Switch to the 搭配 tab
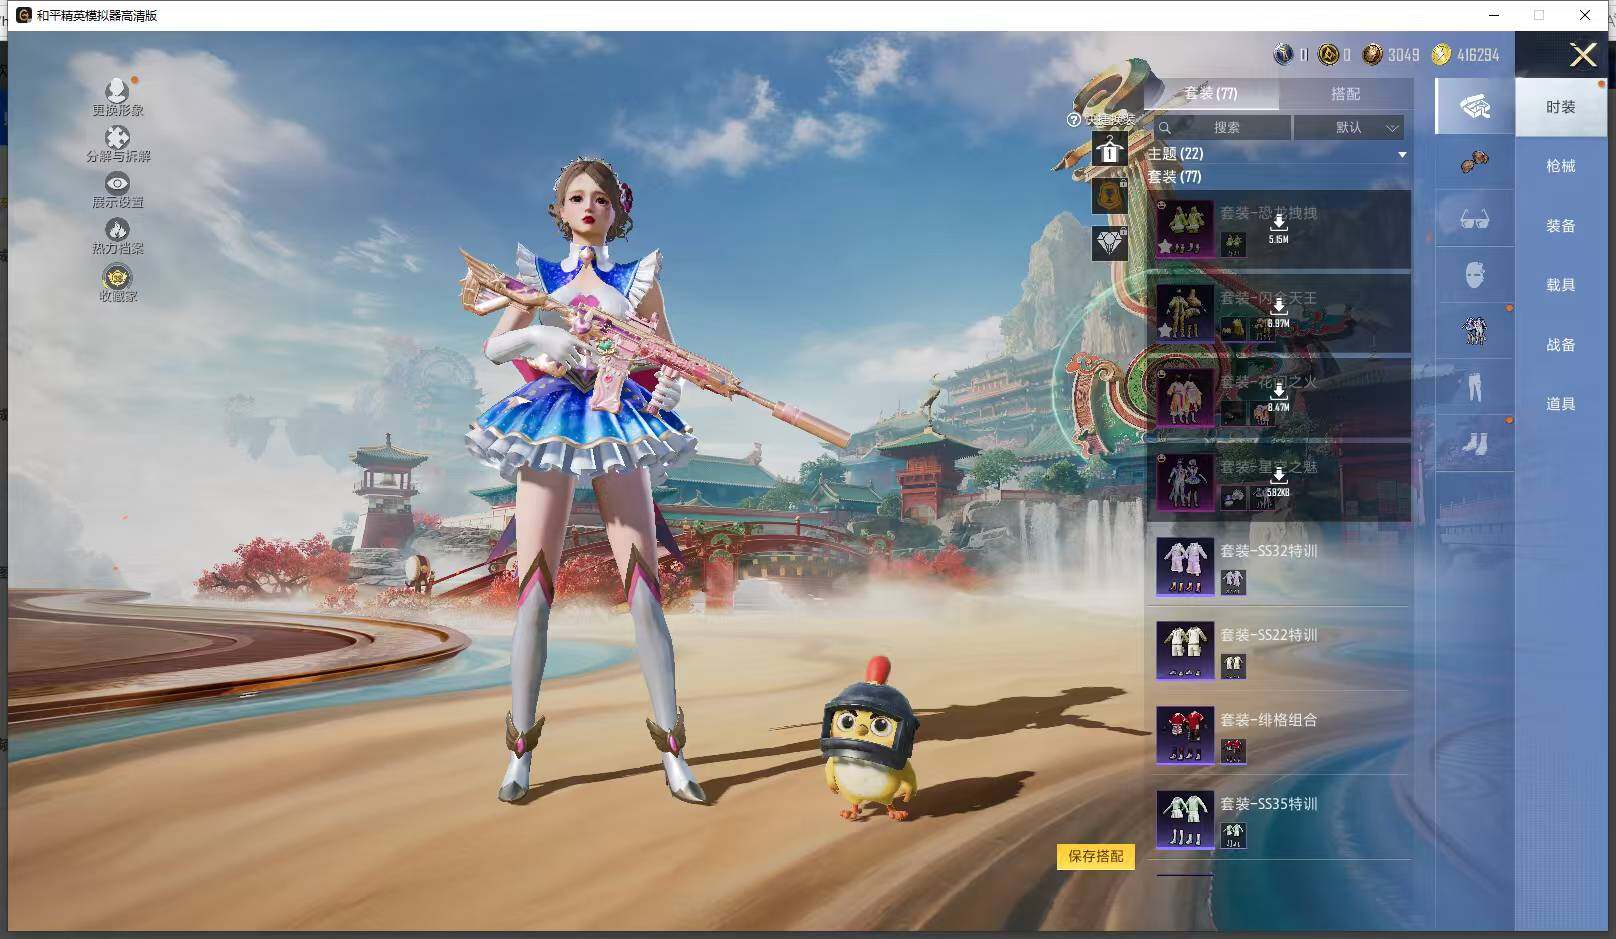1616x939 pixels. point(1345,93)
